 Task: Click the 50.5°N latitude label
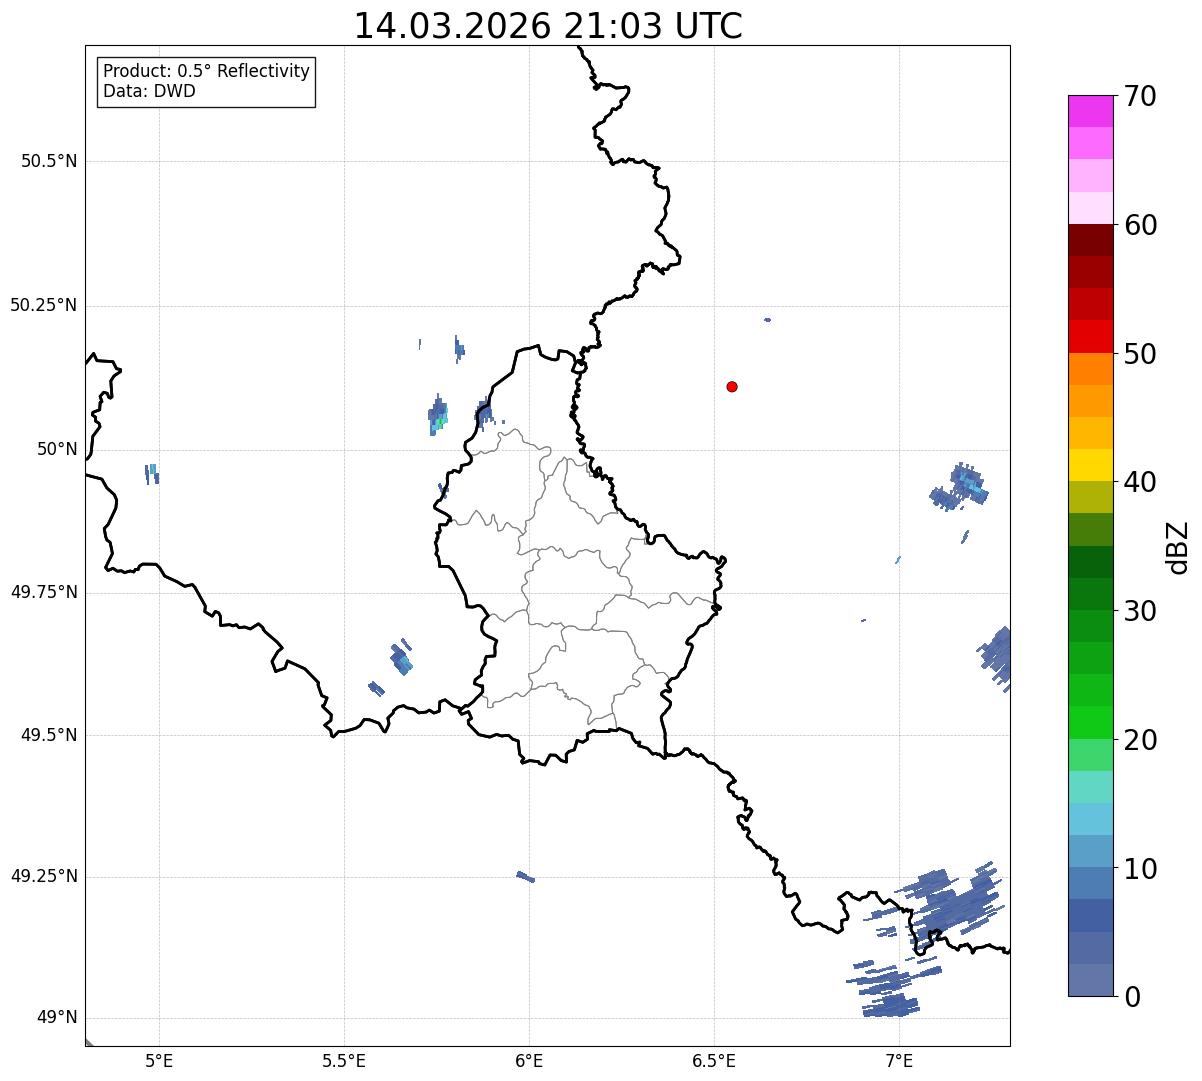(49, 161)
